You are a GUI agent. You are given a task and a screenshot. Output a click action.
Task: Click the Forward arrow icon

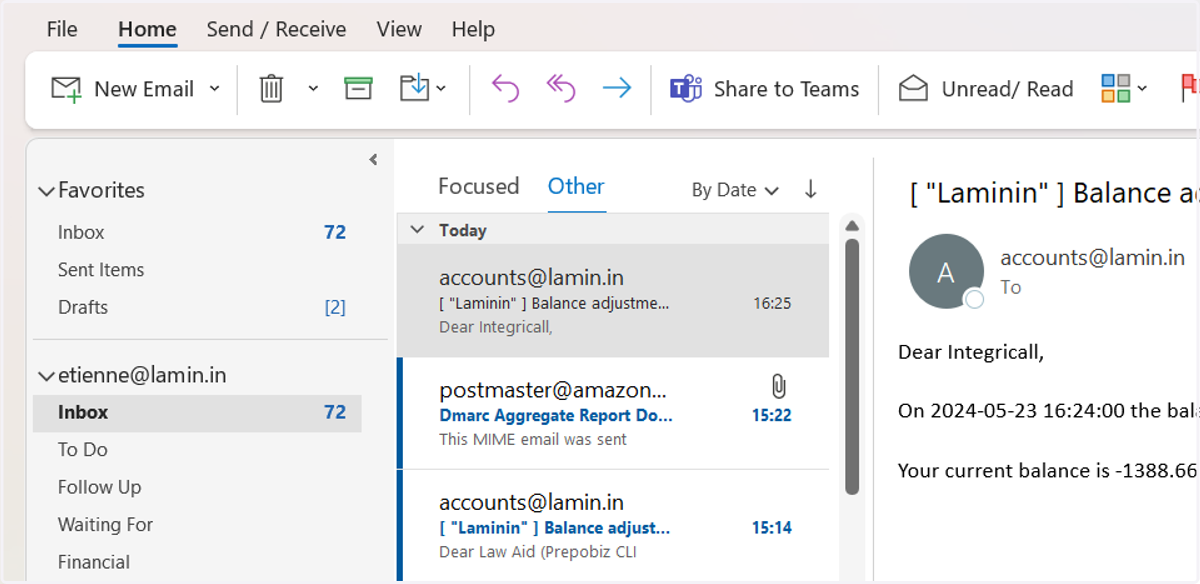pyautogui.click(x=617, y=89)
